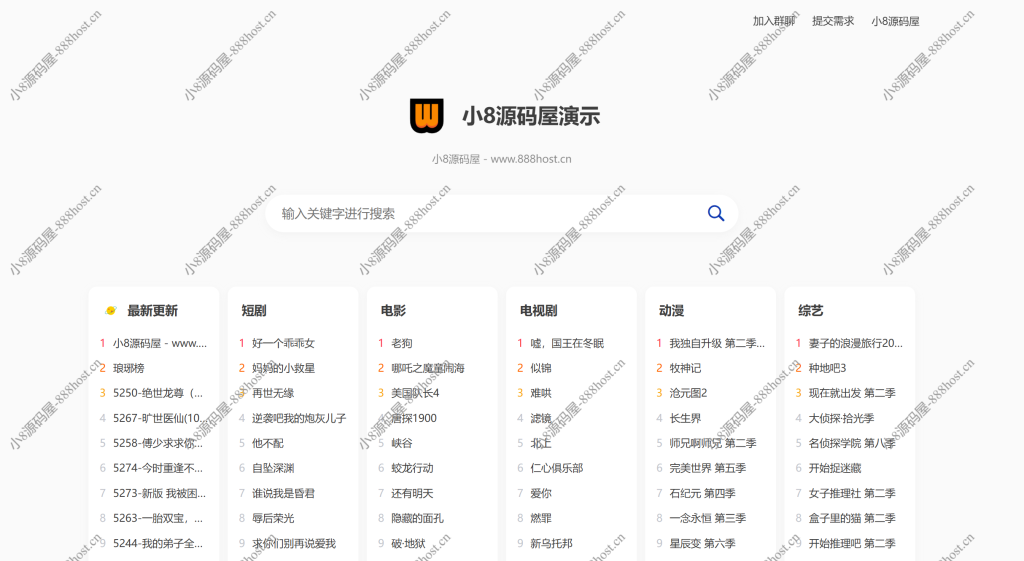Open TV series 燃罪
1024x561 pixels.
pos(541,518)
